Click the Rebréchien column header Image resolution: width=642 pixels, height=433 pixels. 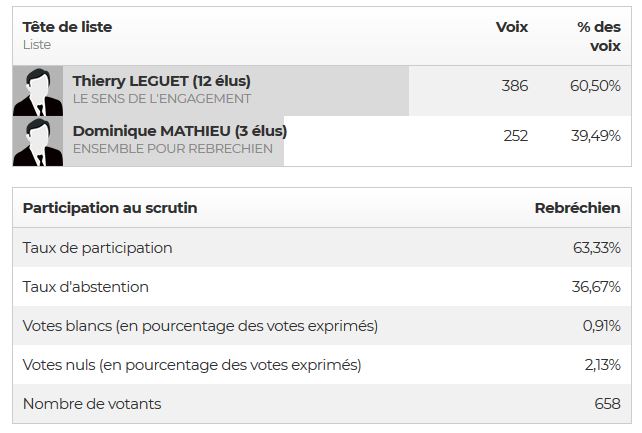(x=577, y=208)
